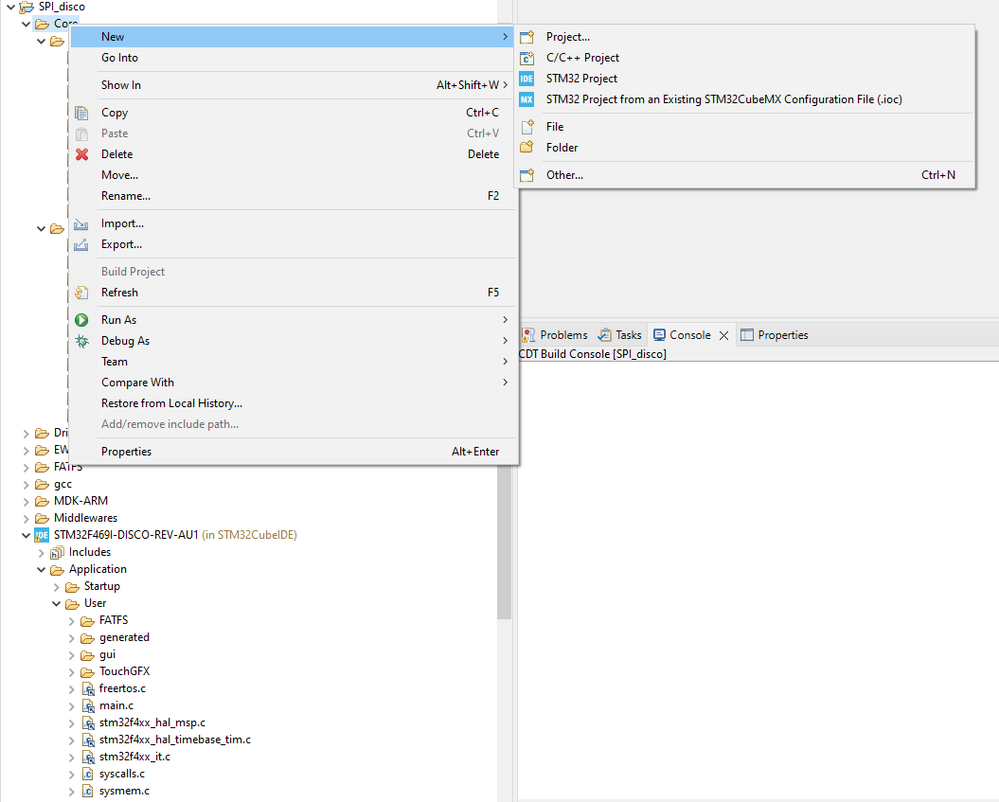Image resolution: width=999 pixels, height=802 pixels.
Task: Click the IDE icon for STM32 Project
Action: point(527,79)
